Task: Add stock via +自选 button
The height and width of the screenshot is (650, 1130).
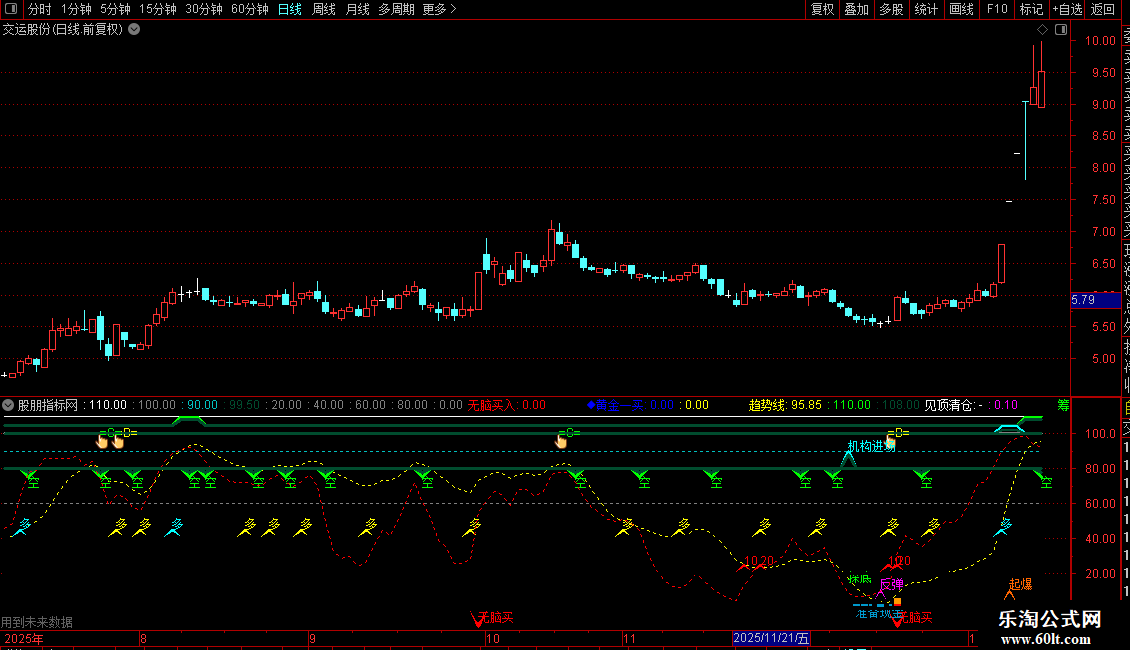Action: pos(1067,9)
